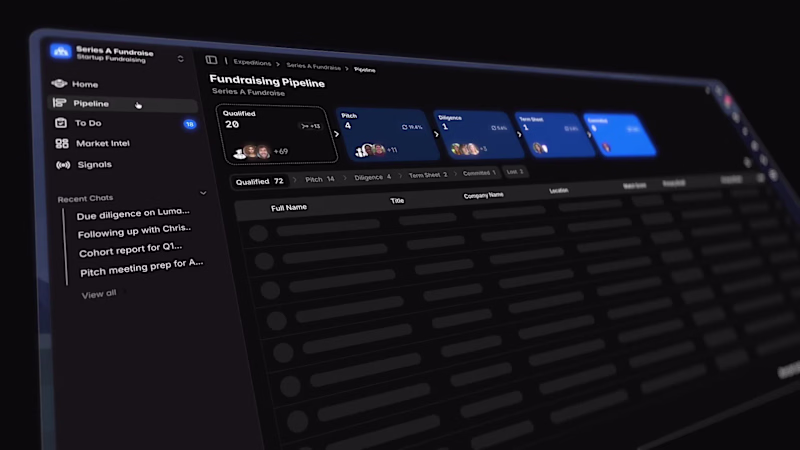Select the Committed stage card
The image size is (800, 450).
(x=619, y=135)
